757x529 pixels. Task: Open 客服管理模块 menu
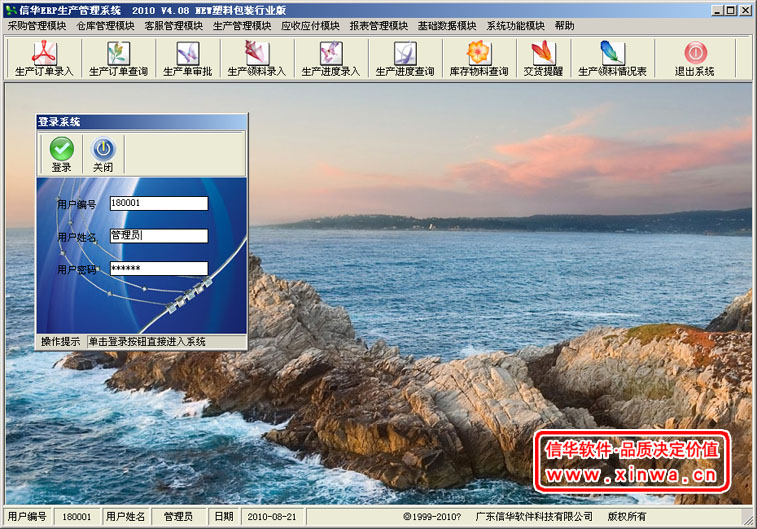174,26
